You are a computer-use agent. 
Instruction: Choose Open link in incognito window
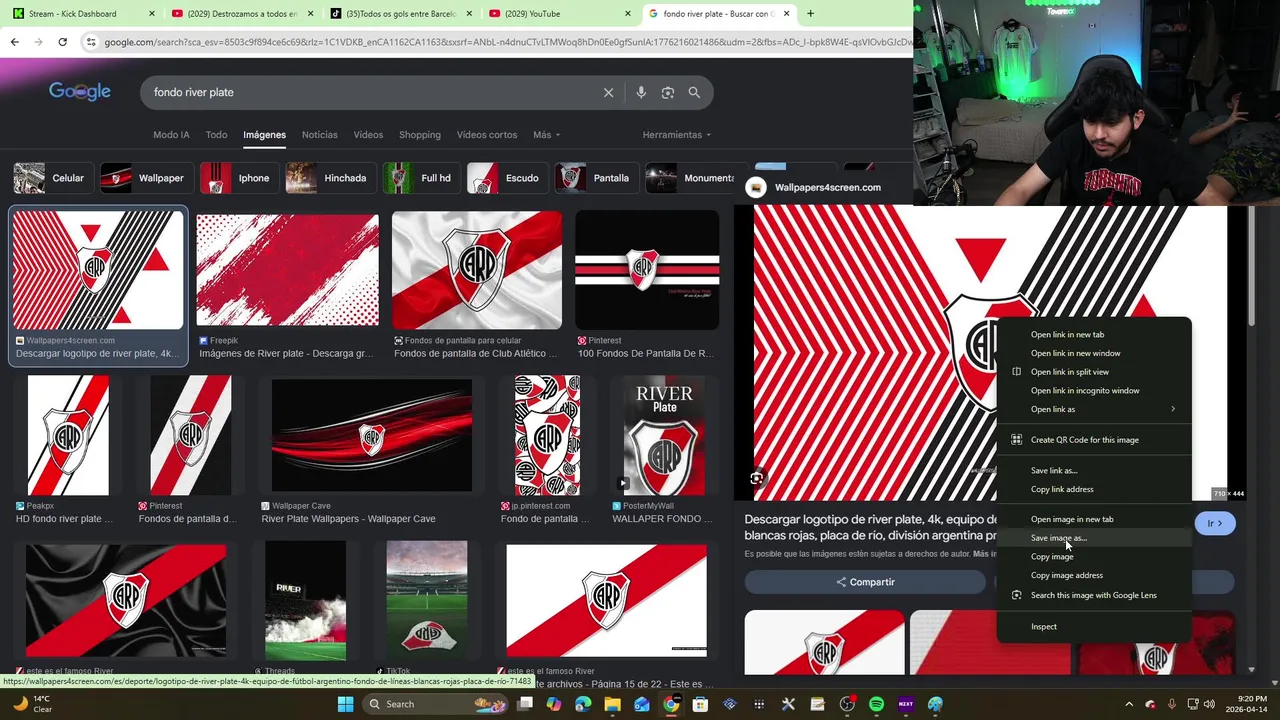[1094, 390]
